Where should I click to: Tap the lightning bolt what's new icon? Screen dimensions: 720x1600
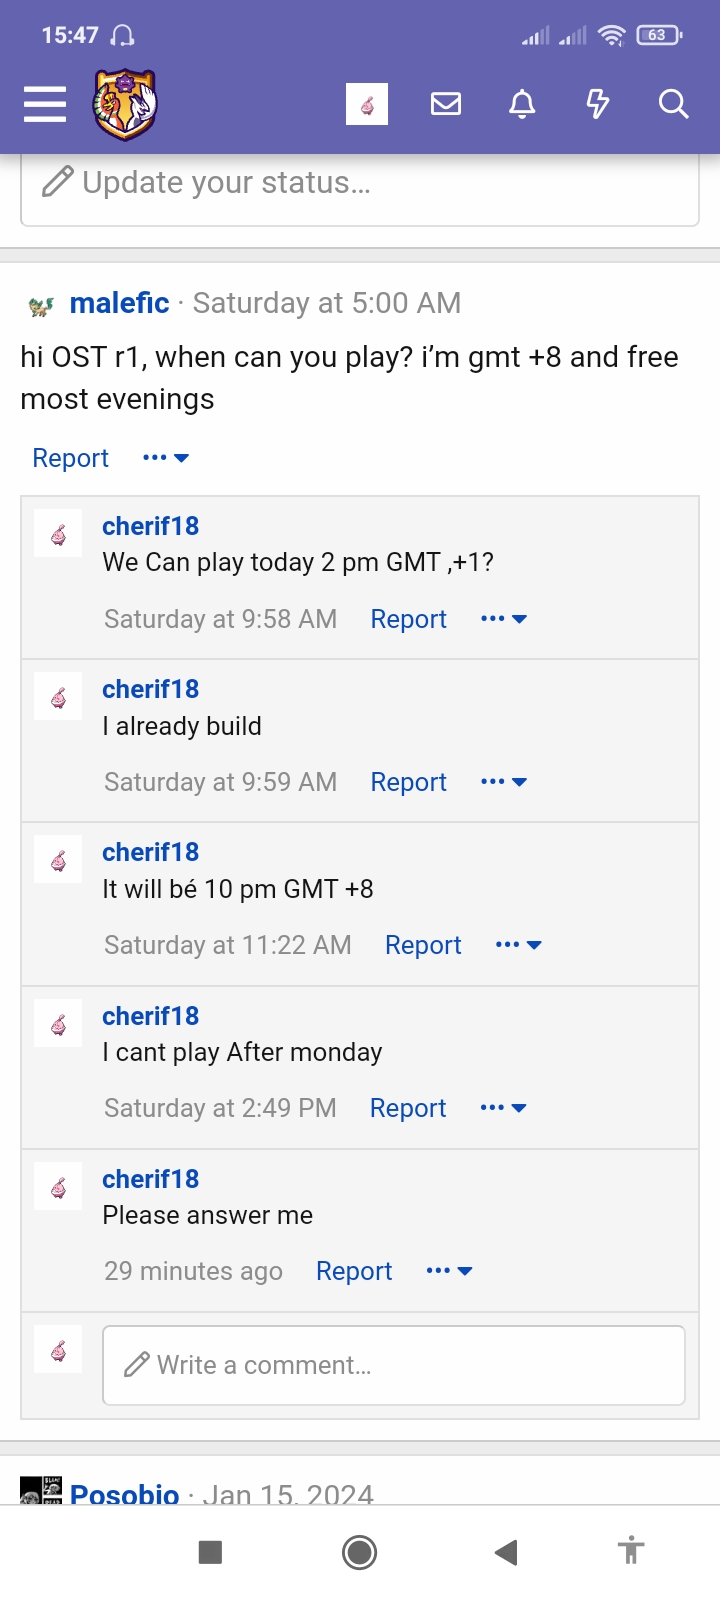click(x=598, y=104)
